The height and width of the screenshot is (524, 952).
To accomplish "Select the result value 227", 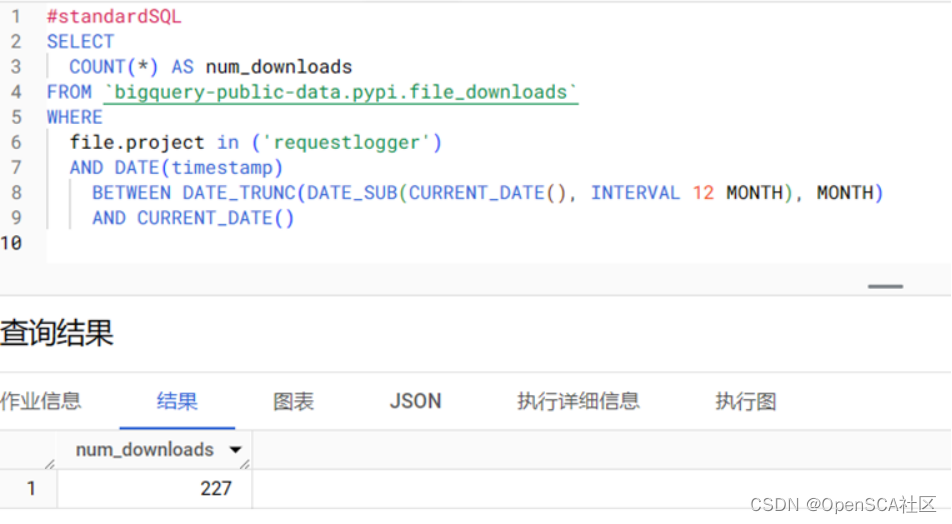I will click(216, 488).
